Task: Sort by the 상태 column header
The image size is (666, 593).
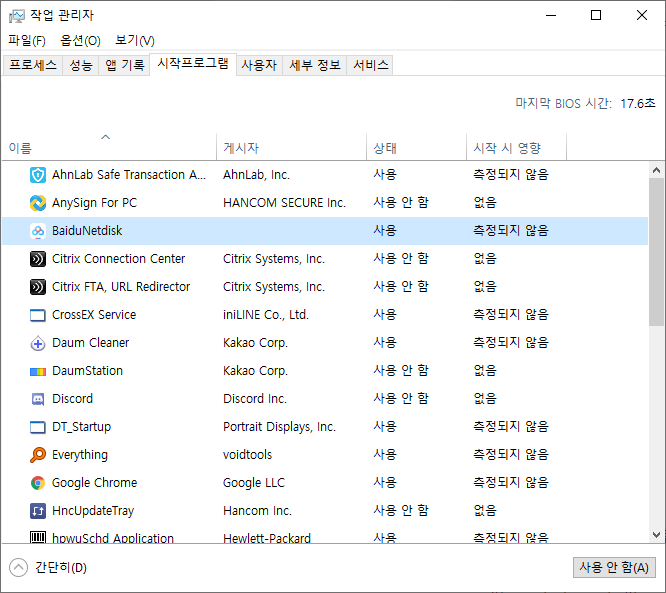Action: (417, 147)
